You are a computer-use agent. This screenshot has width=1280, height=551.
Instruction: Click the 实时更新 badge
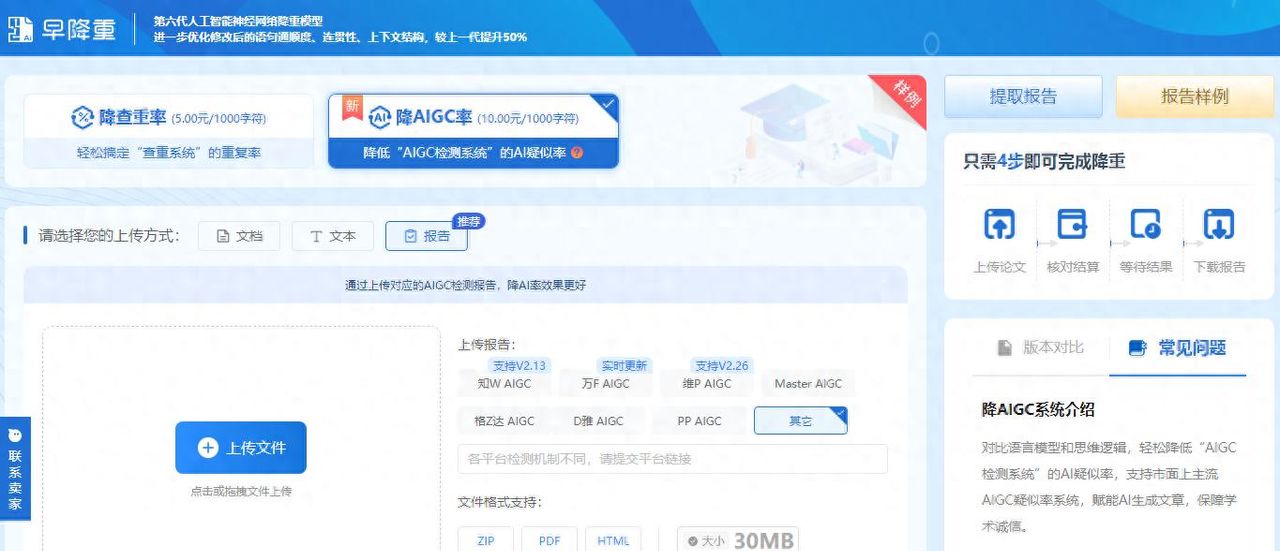[624, 366]
